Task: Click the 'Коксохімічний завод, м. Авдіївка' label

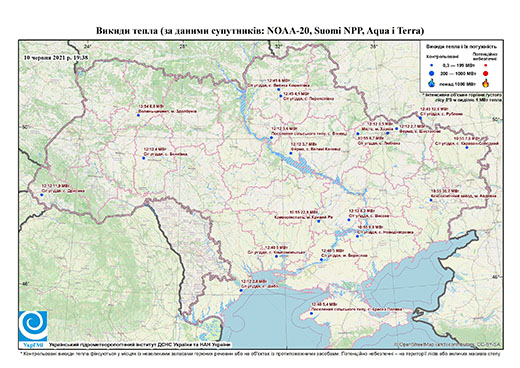Action: 463,196
